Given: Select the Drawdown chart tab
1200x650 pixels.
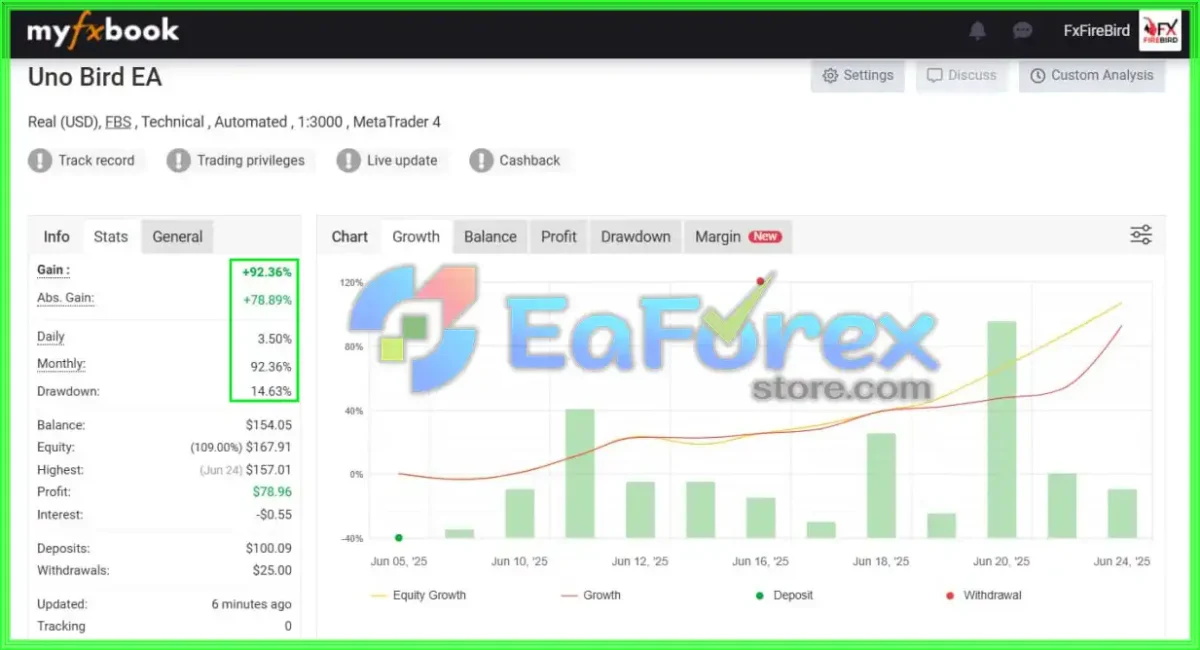Looking at the screenshot, I should coord(636,237).
